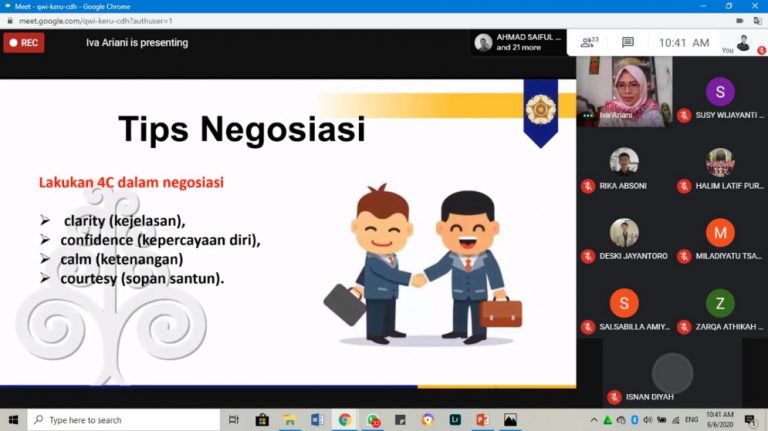Expand hidden system tray icons chevron
The image size is (768, 431).
pyautogui.click(x=594, y=420)
